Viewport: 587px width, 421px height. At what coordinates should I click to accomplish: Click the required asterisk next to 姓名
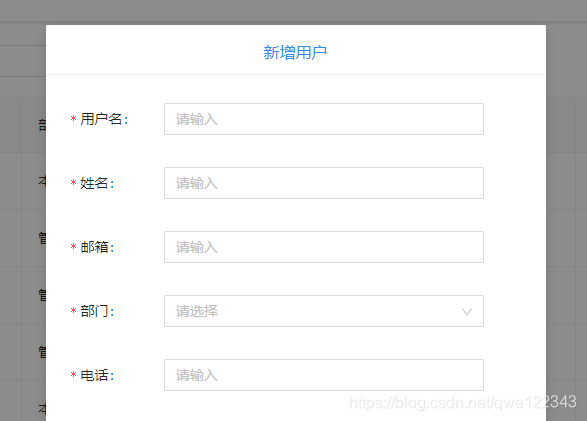click(x=73, y=183)
